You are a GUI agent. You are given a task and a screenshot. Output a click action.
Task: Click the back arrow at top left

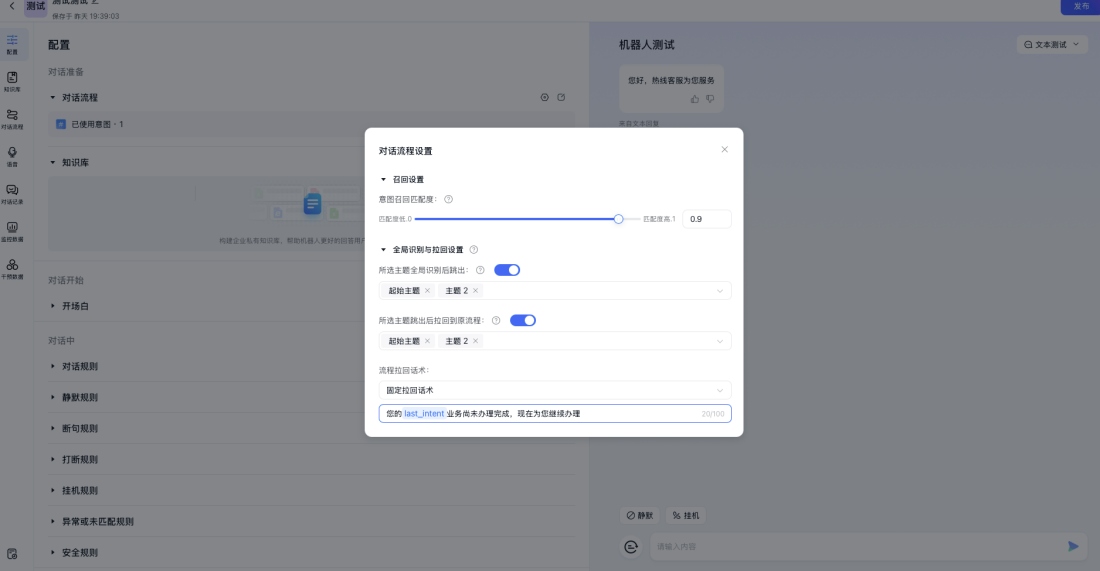pos(12,6)
